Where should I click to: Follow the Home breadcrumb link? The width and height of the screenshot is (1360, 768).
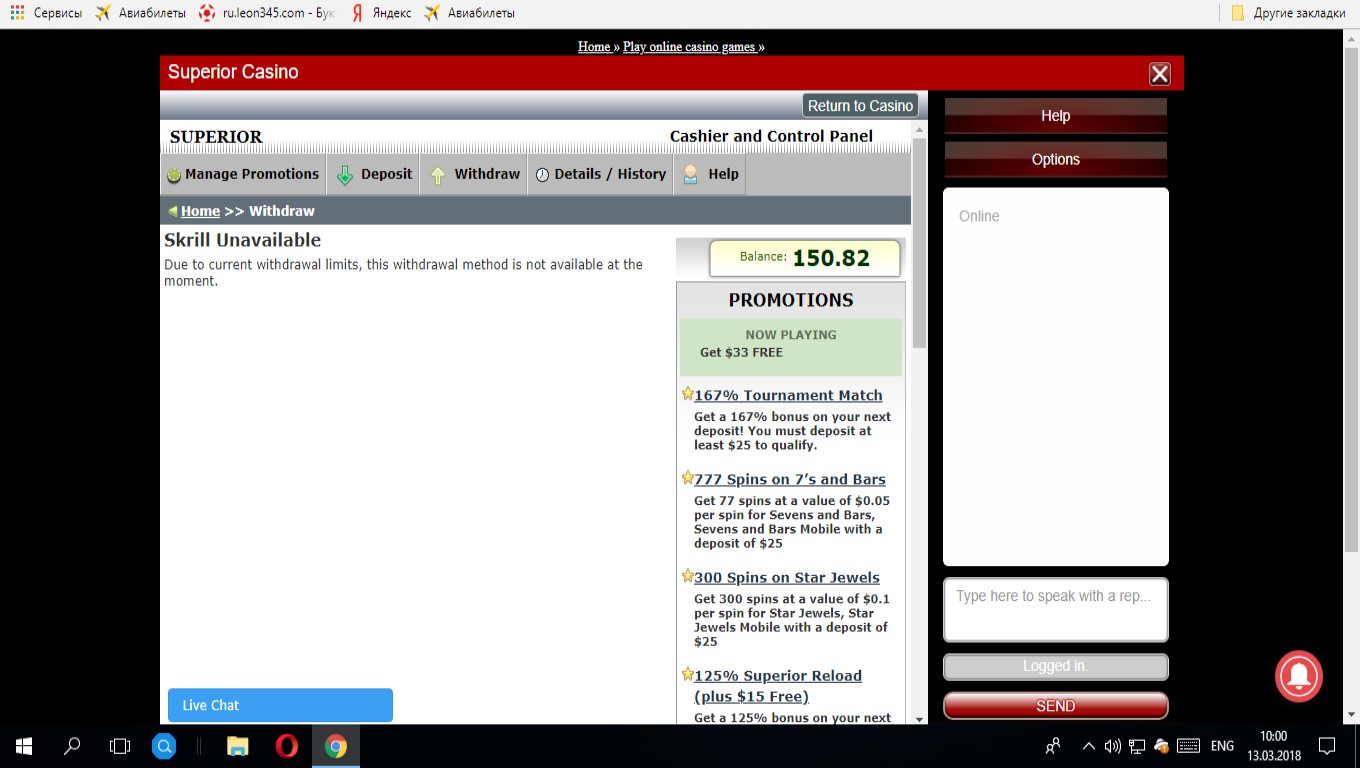[200, 211]
